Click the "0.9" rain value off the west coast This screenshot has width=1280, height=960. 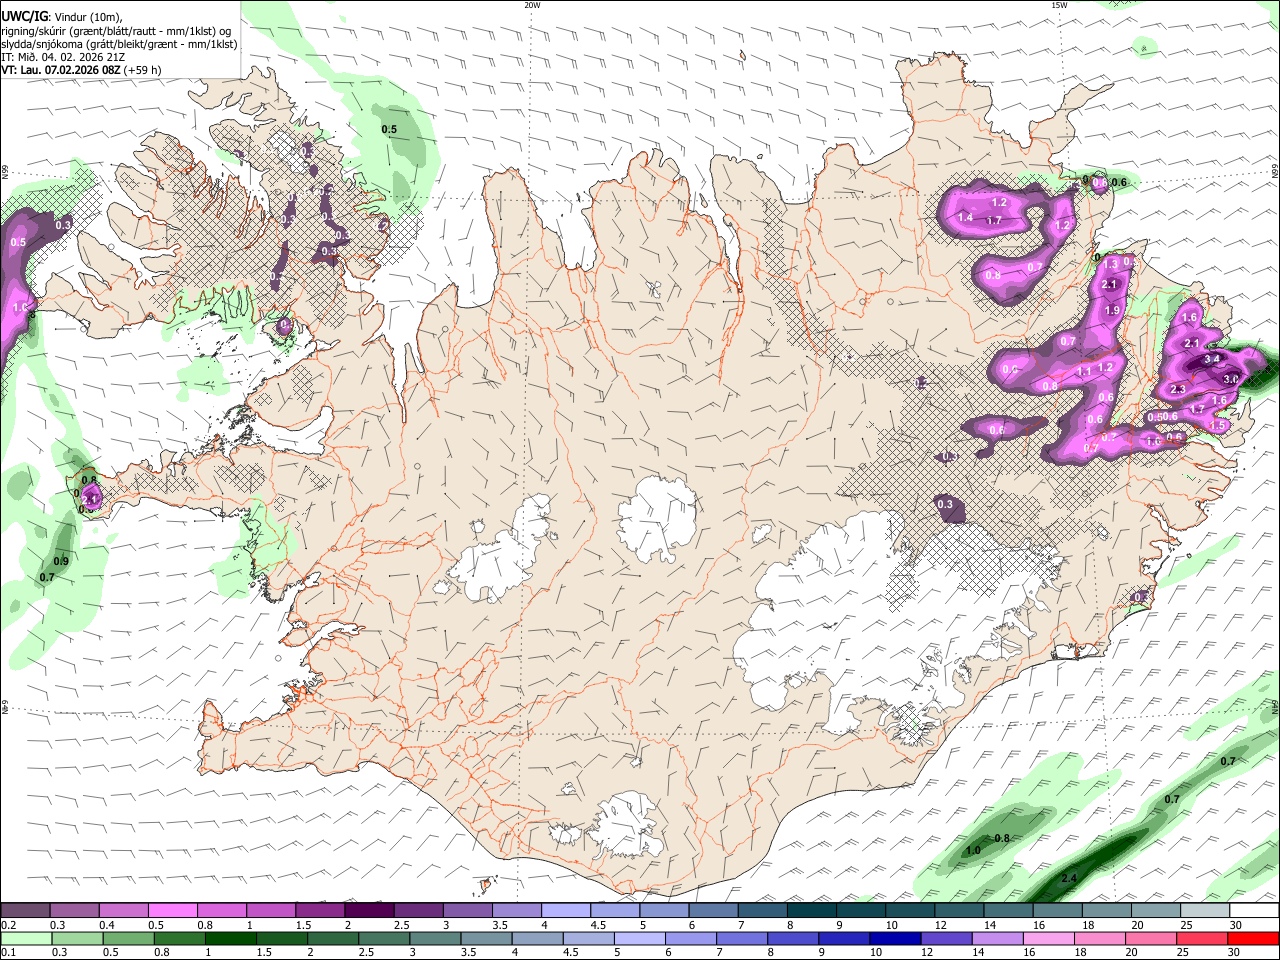coord(61,561)
